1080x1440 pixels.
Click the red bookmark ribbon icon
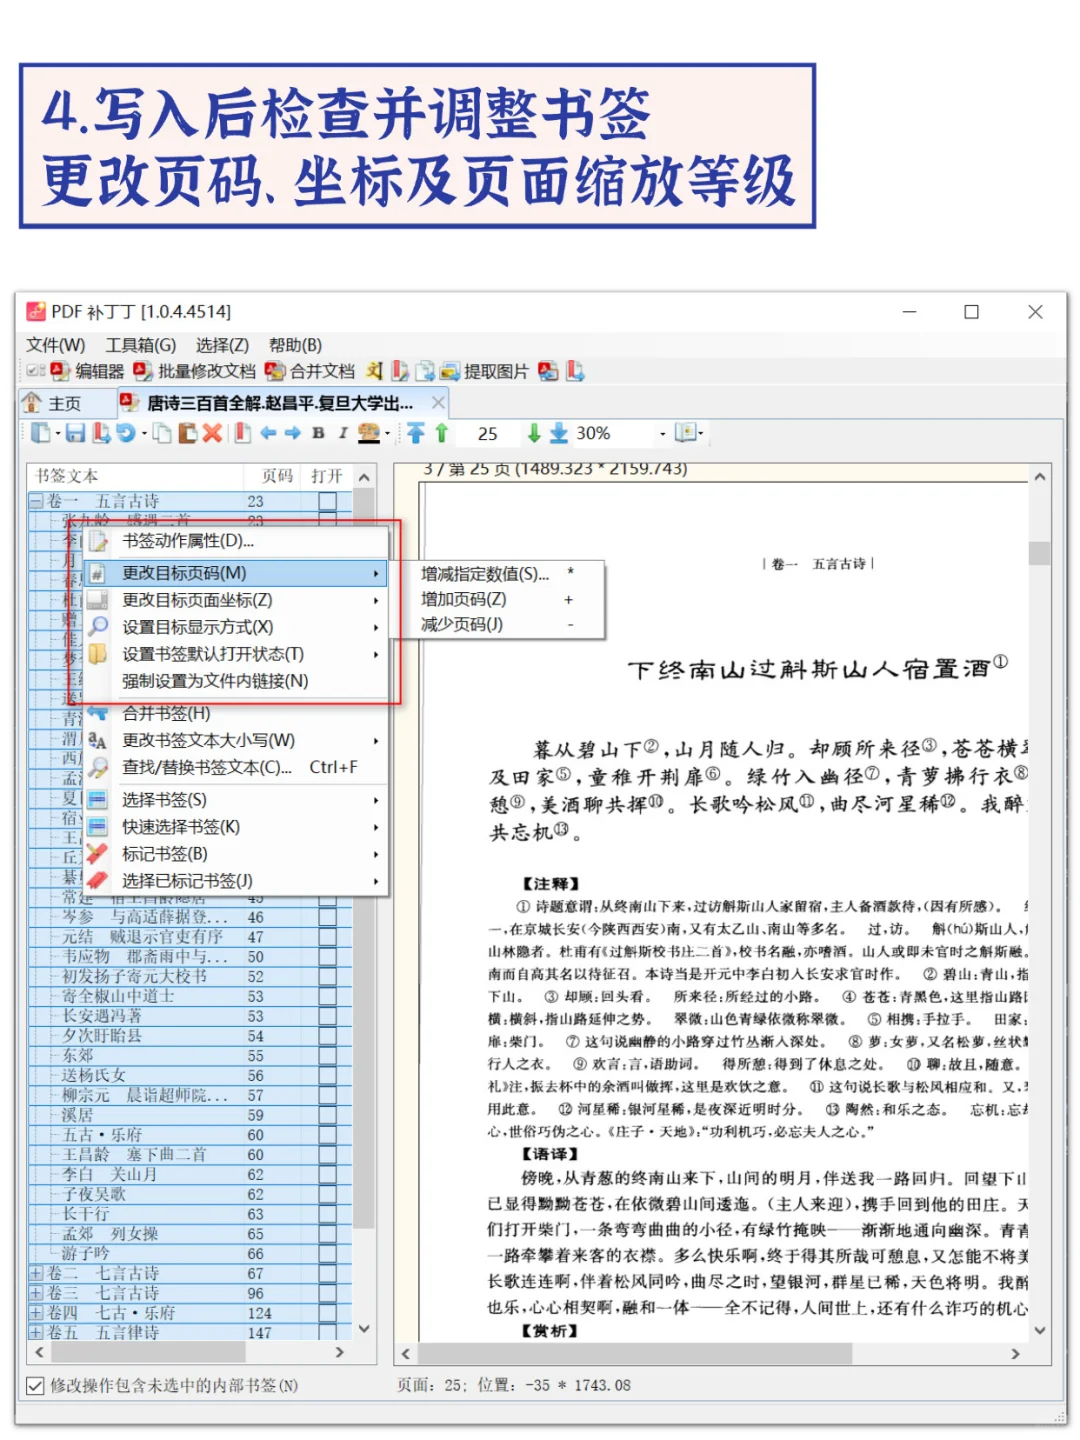click(242, 433)
